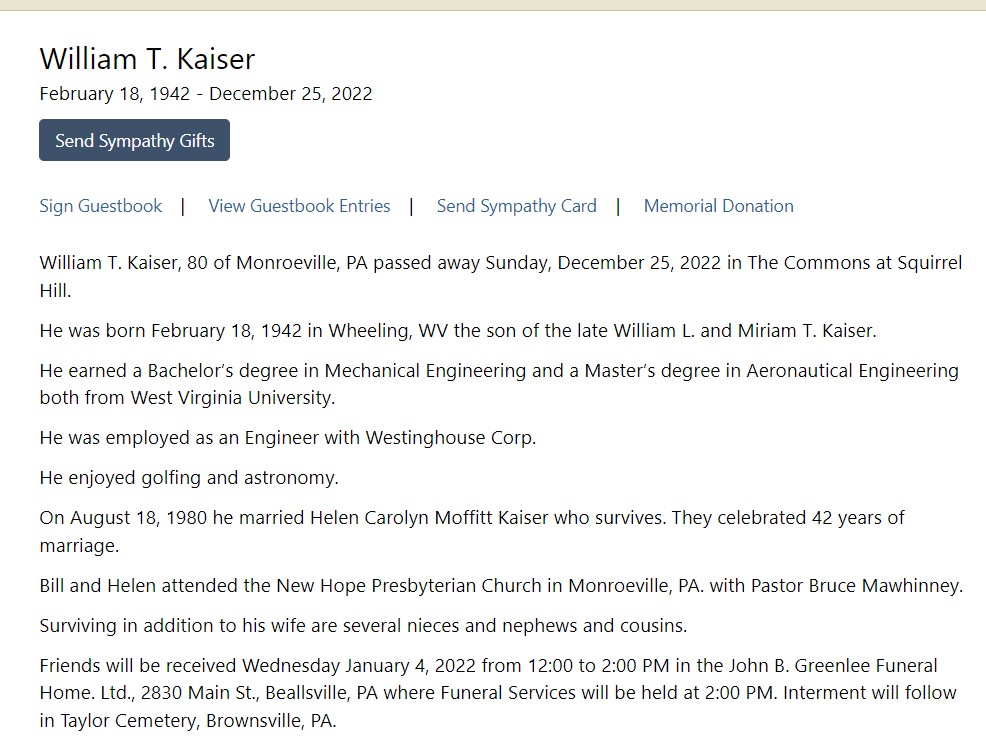Open the Memorial Donation link

coord(719,206)
